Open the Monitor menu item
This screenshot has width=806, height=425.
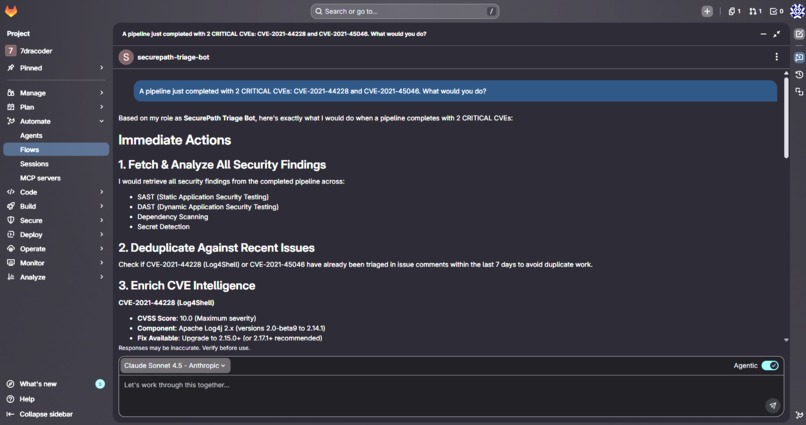coord(56,263)
